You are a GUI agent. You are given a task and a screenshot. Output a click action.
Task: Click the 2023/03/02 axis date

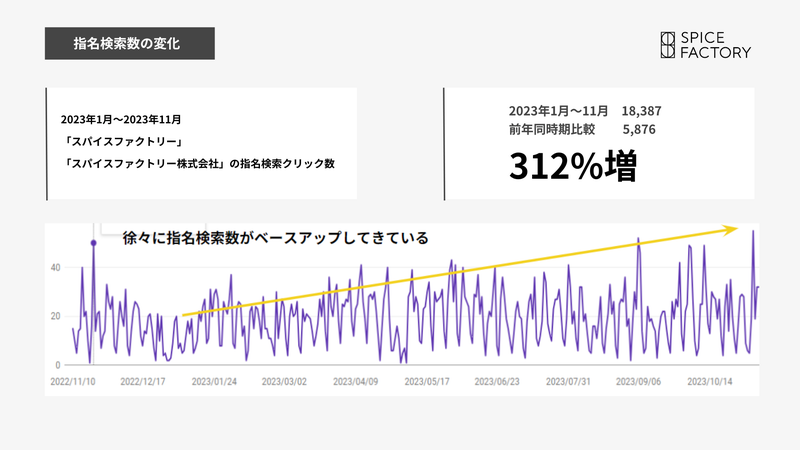284,382
